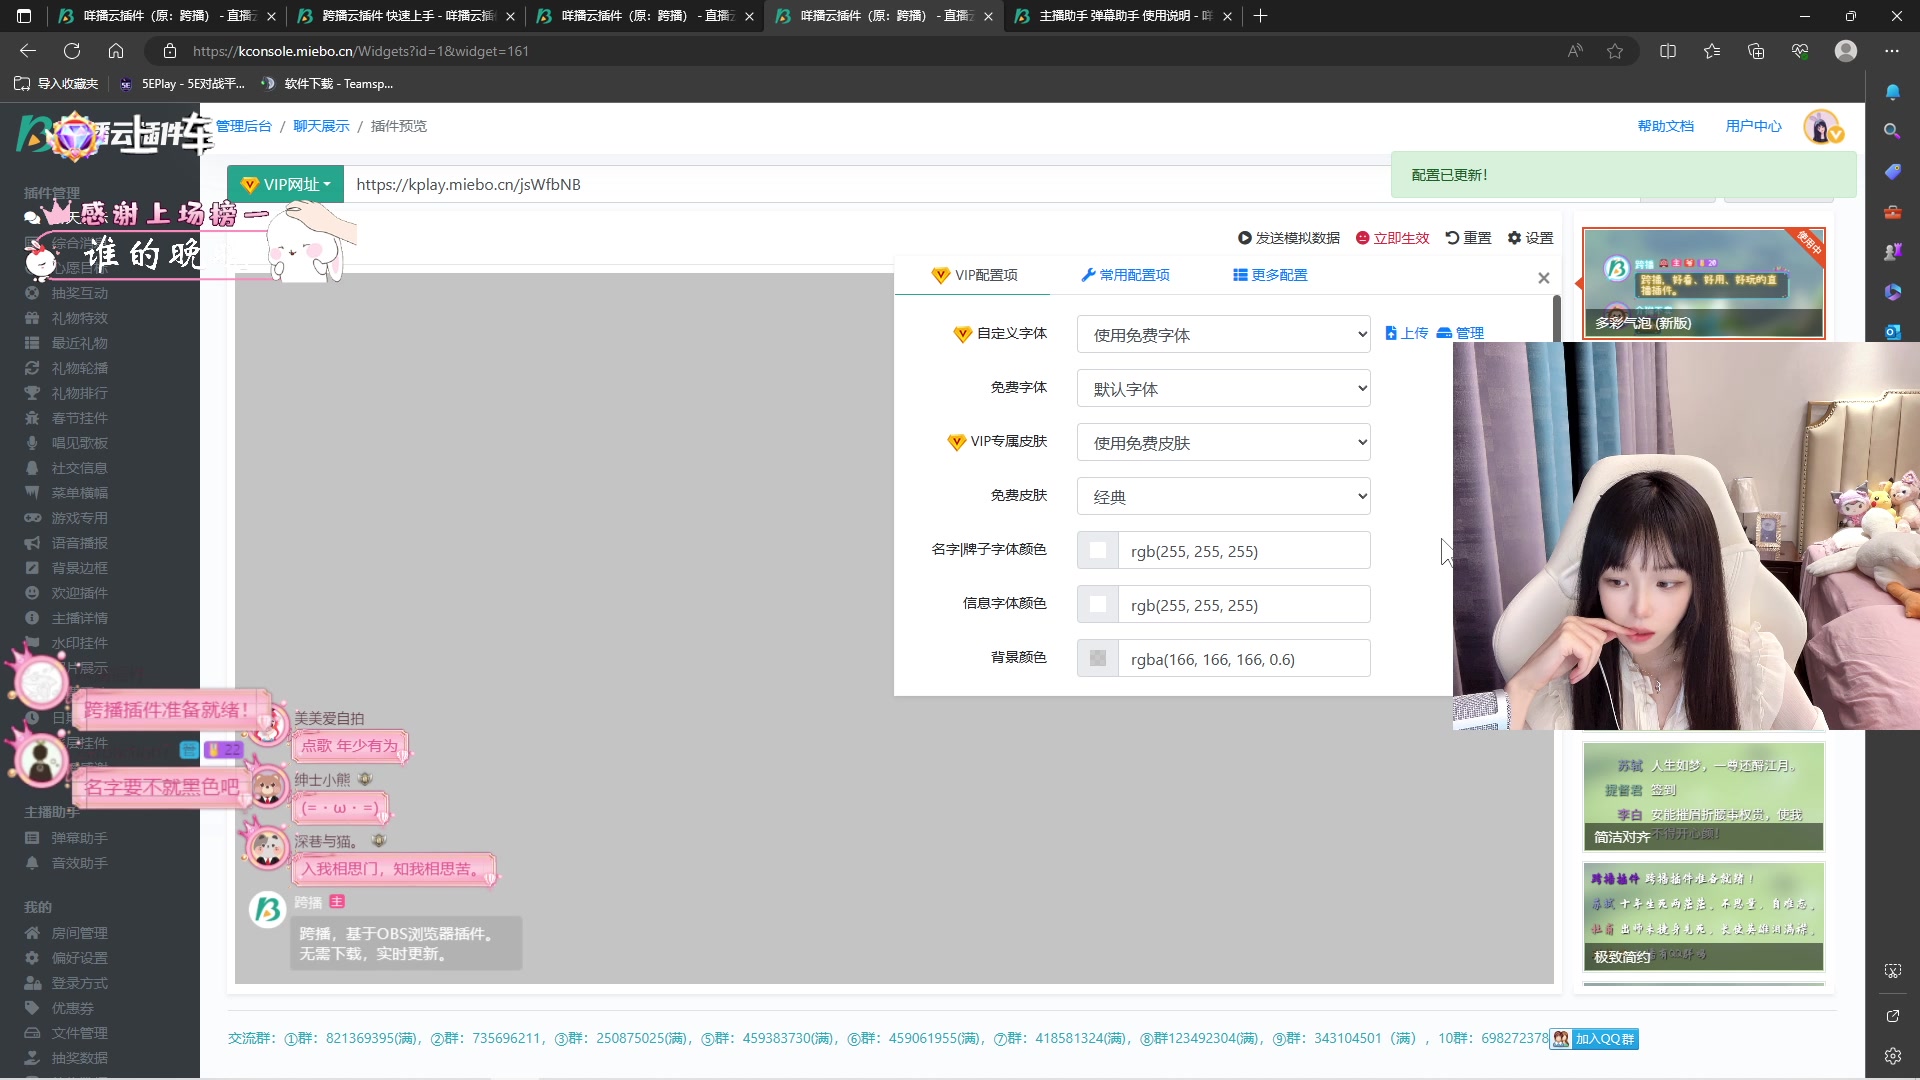Open new browser tab plus button
Screen dimensions: 1920x1080
click(x=1260, y=16)
